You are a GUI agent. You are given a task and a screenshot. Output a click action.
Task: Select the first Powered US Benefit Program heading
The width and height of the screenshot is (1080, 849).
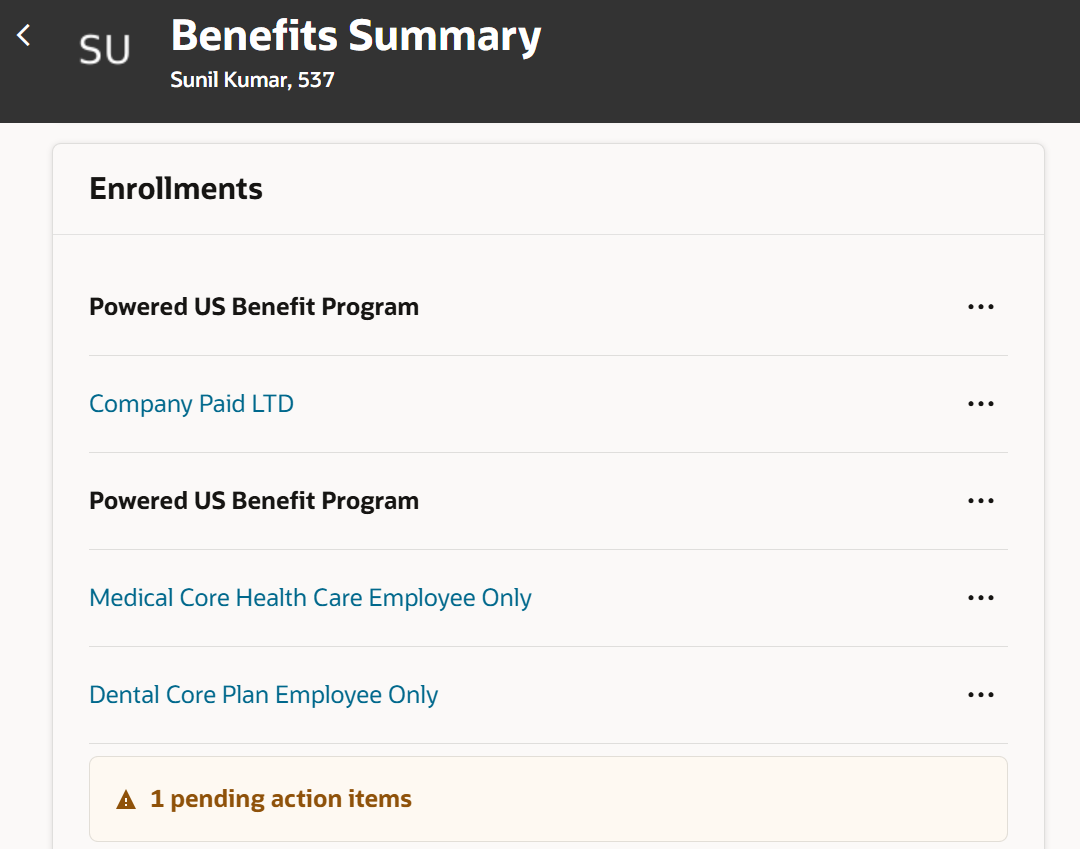[254, 306]
